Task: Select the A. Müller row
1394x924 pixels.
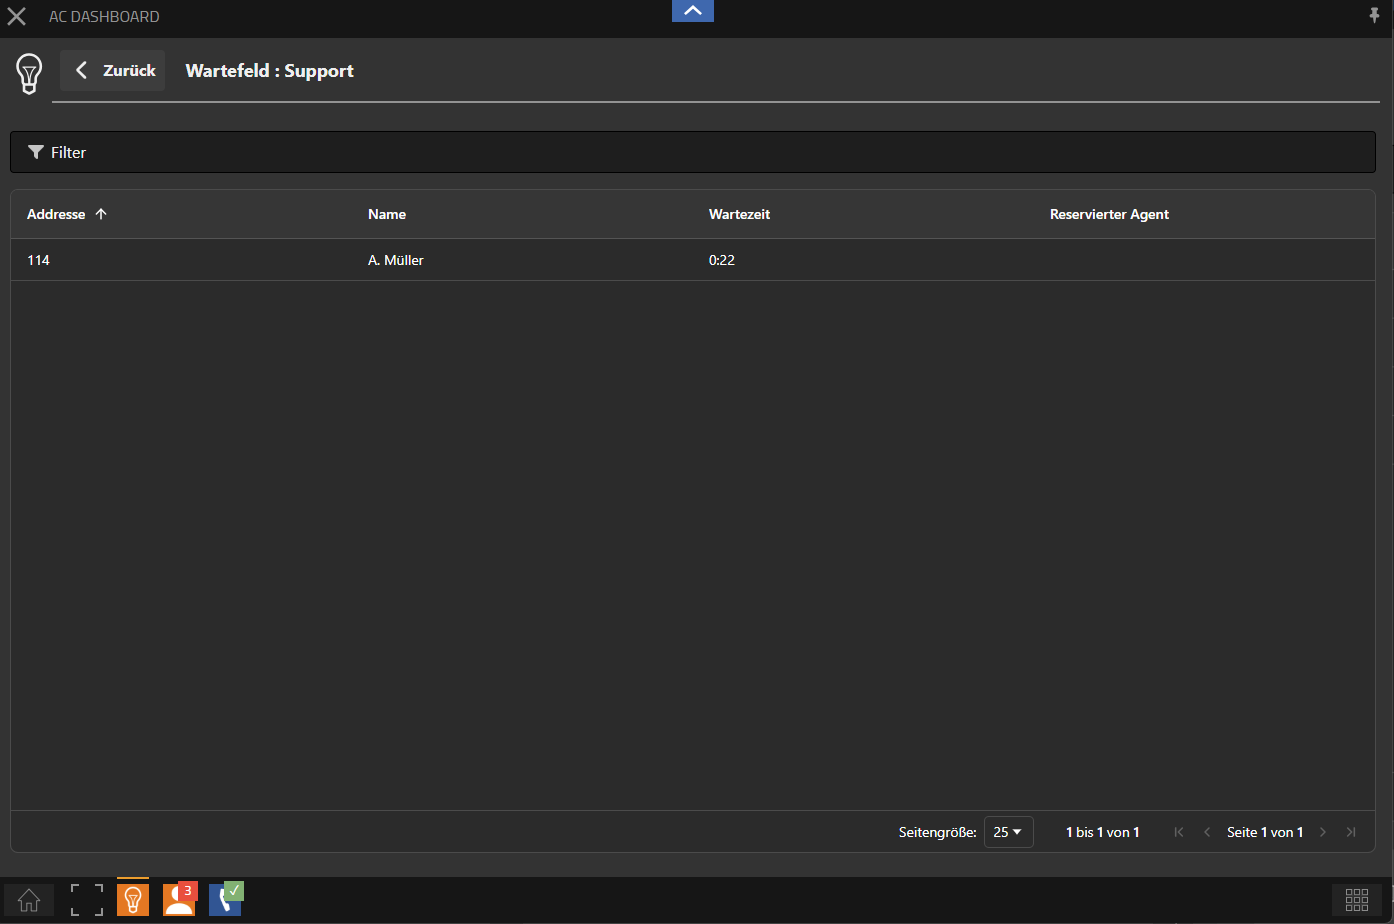Action: (396, 260)
